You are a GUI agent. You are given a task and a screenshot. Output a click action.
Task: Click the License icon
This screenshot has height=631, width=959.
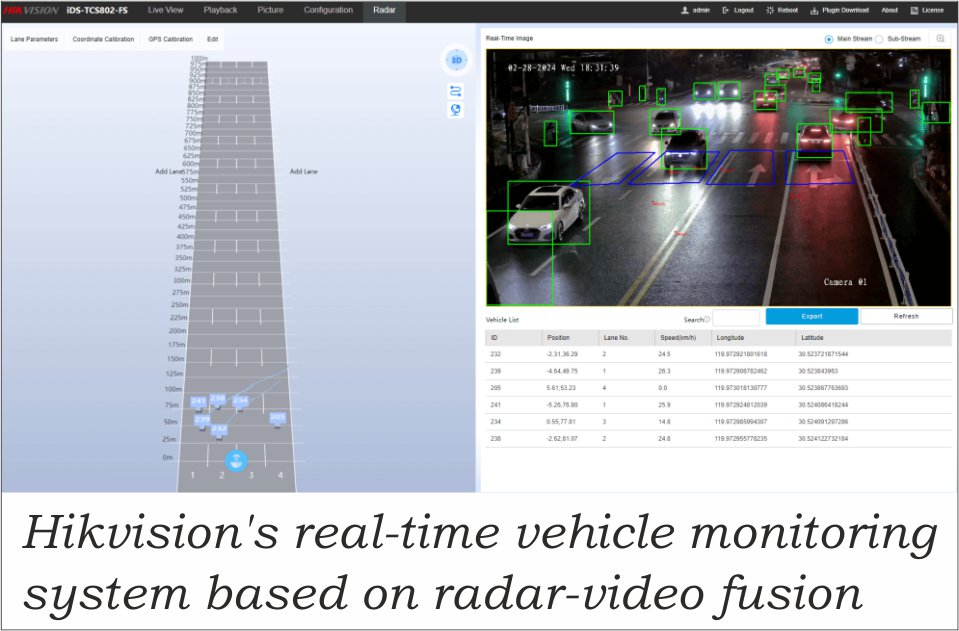point(914,10)
